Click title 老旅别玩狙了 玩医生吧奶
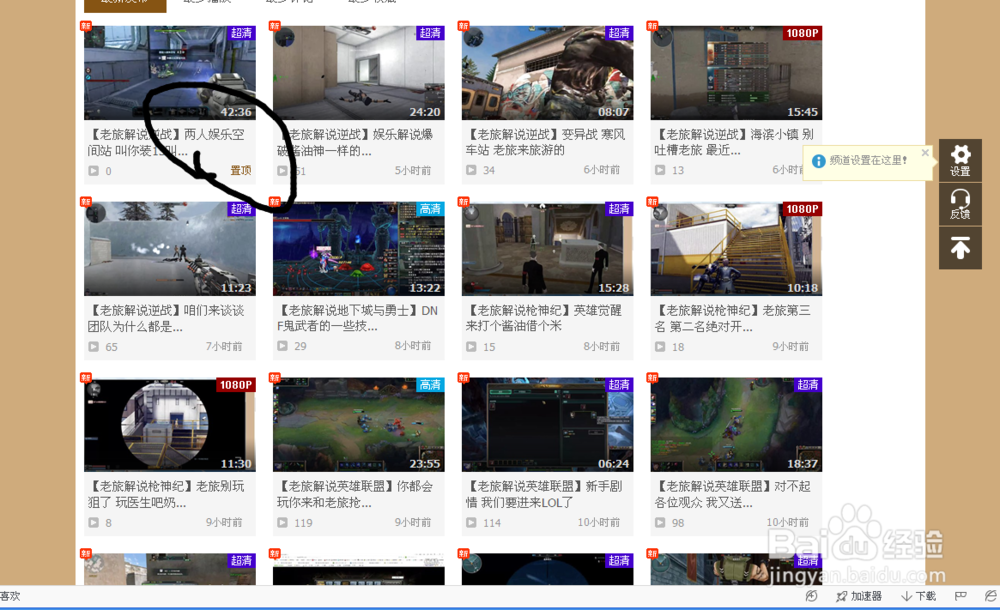 166,495
